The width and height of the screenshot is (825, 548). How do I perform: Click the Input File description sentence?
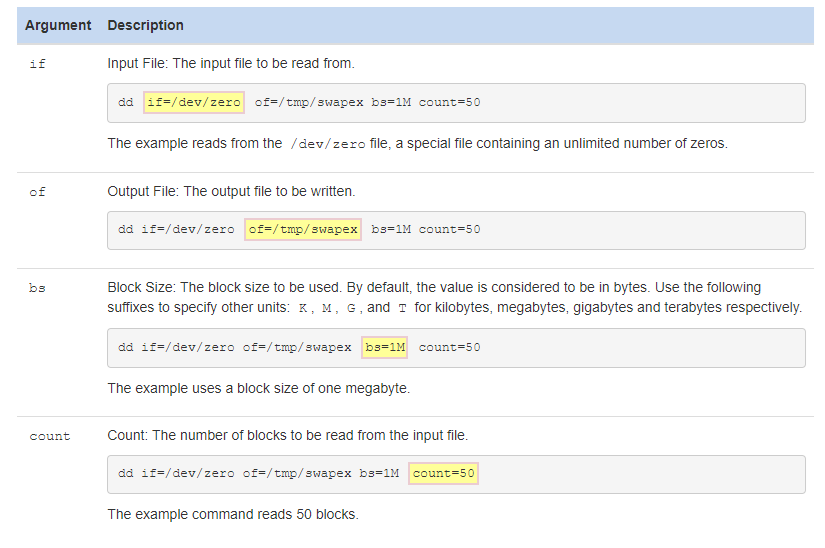pos(231,63)
